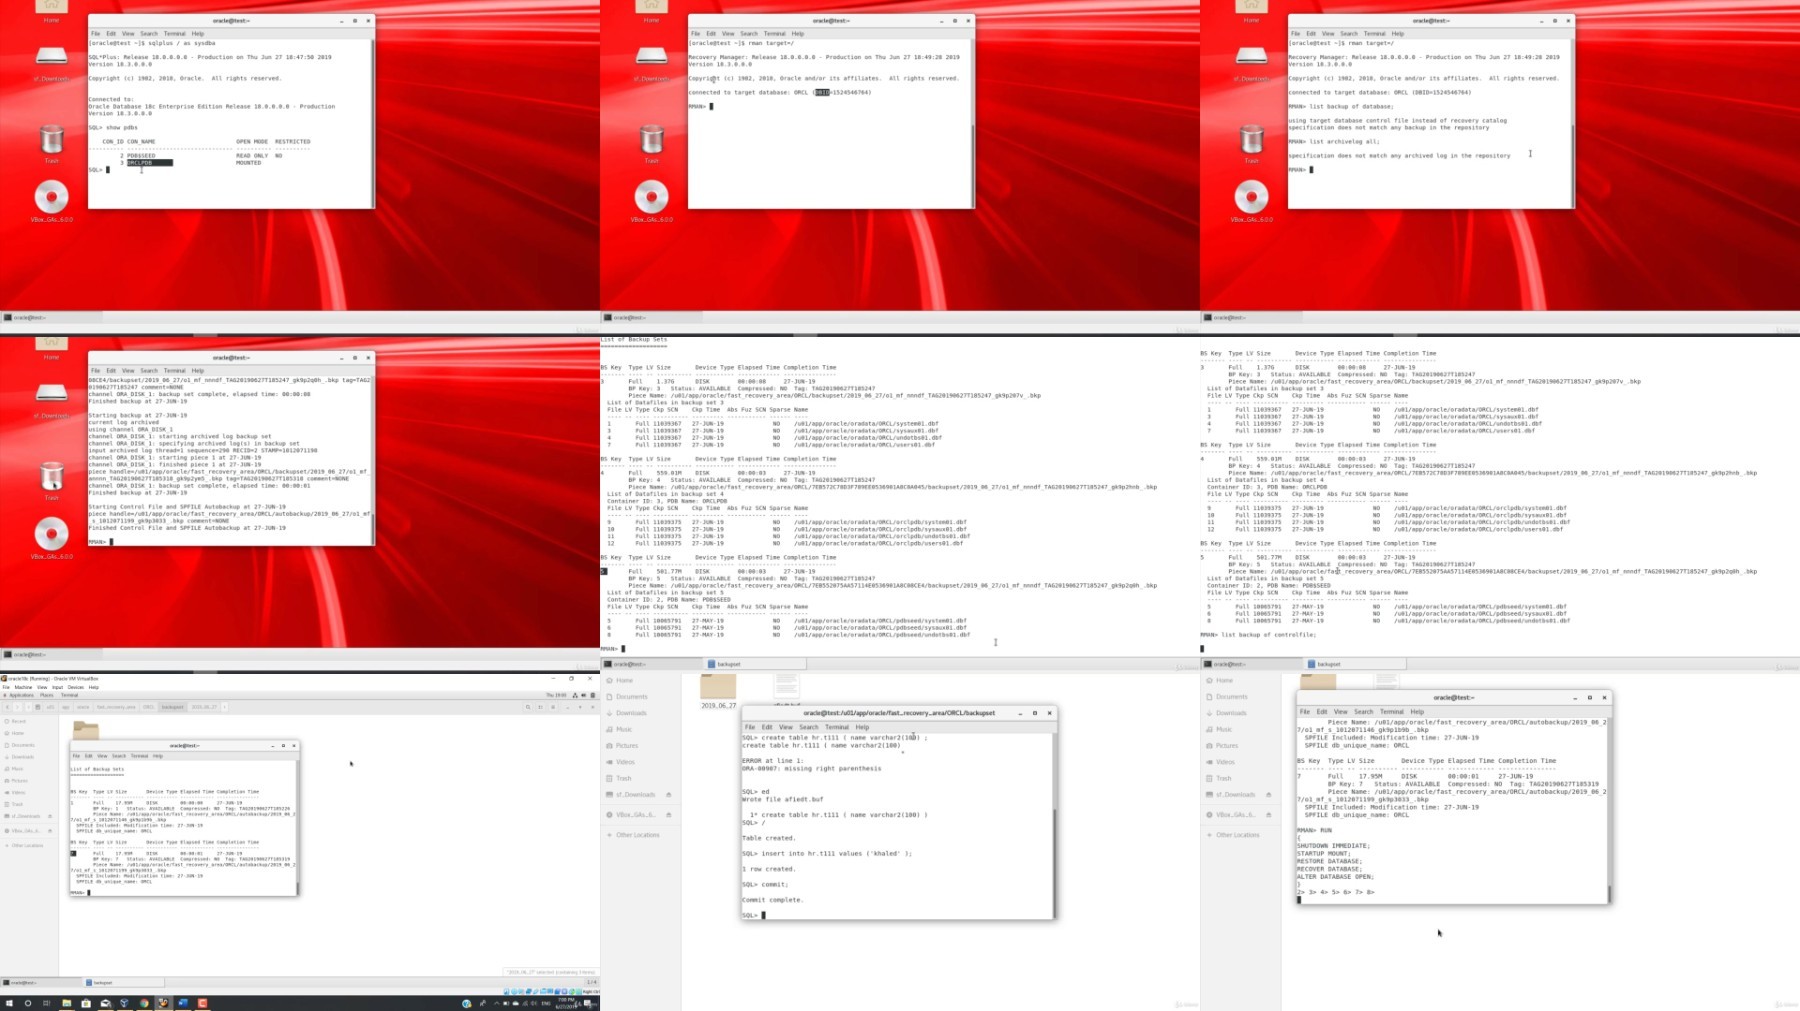Open Task View on the Windows taskbar
1800x1011 pixels.
tap(46, 1003)
